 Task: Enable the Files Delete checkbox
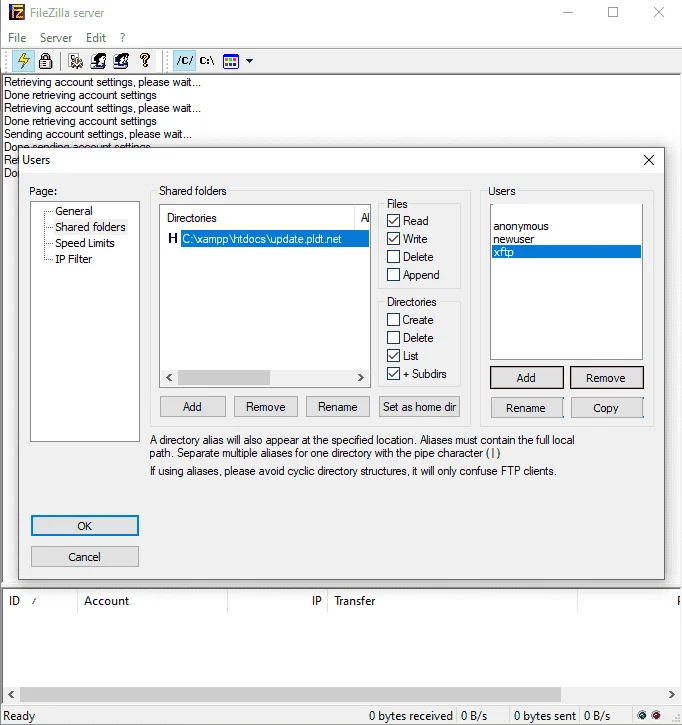(393, 257)
